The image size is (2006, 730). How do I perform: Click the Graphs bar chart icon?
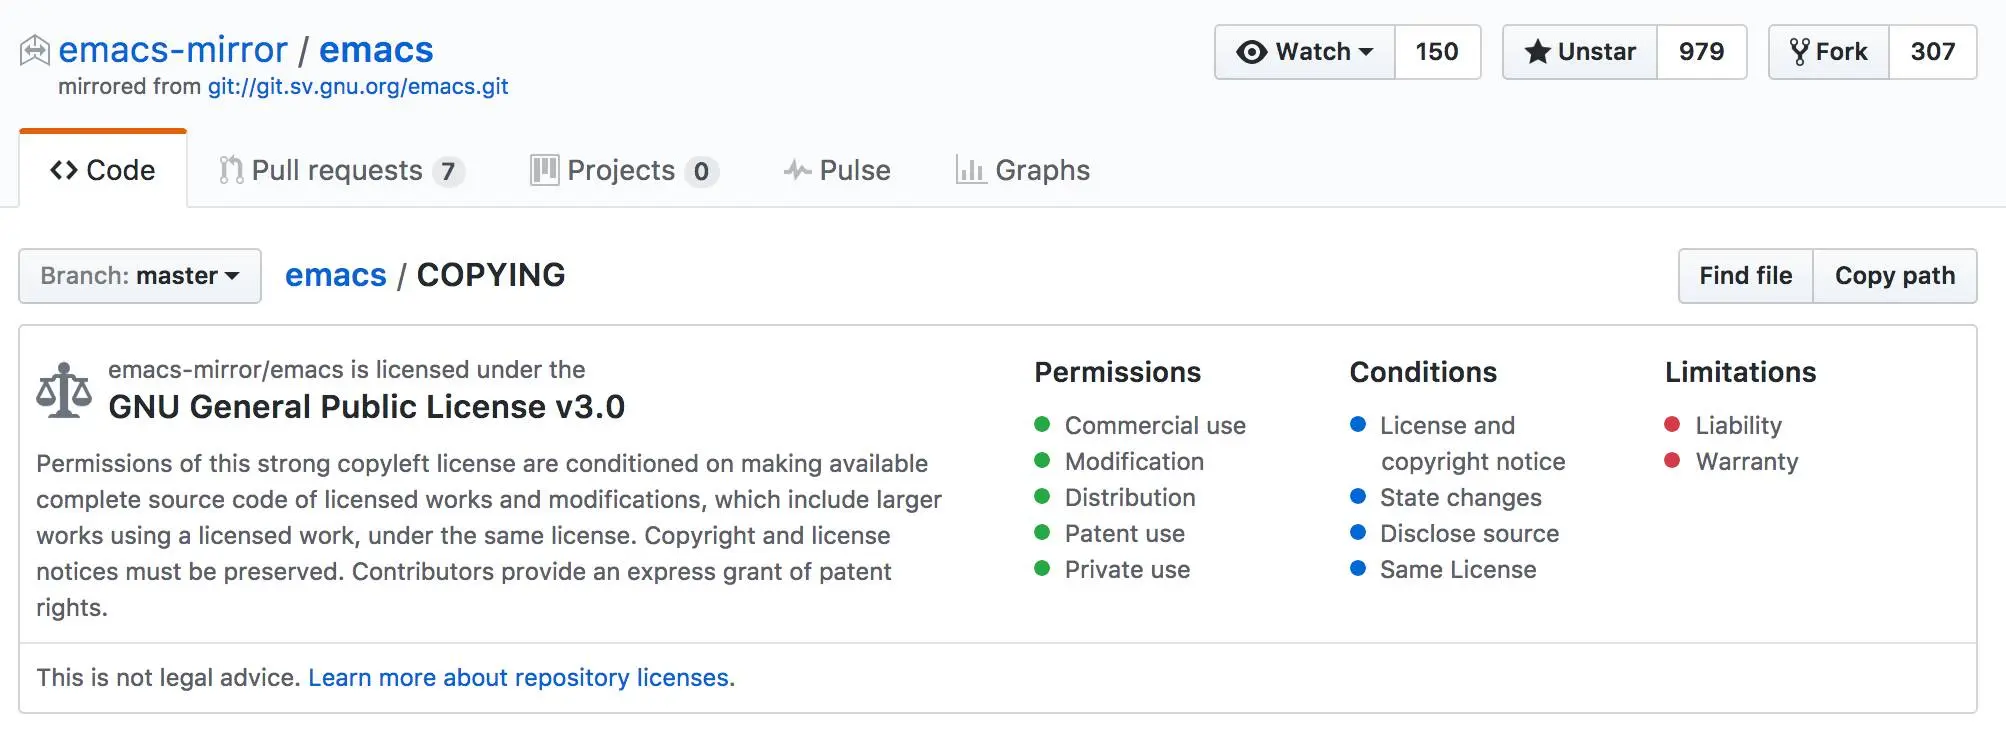tap(970, 170)
